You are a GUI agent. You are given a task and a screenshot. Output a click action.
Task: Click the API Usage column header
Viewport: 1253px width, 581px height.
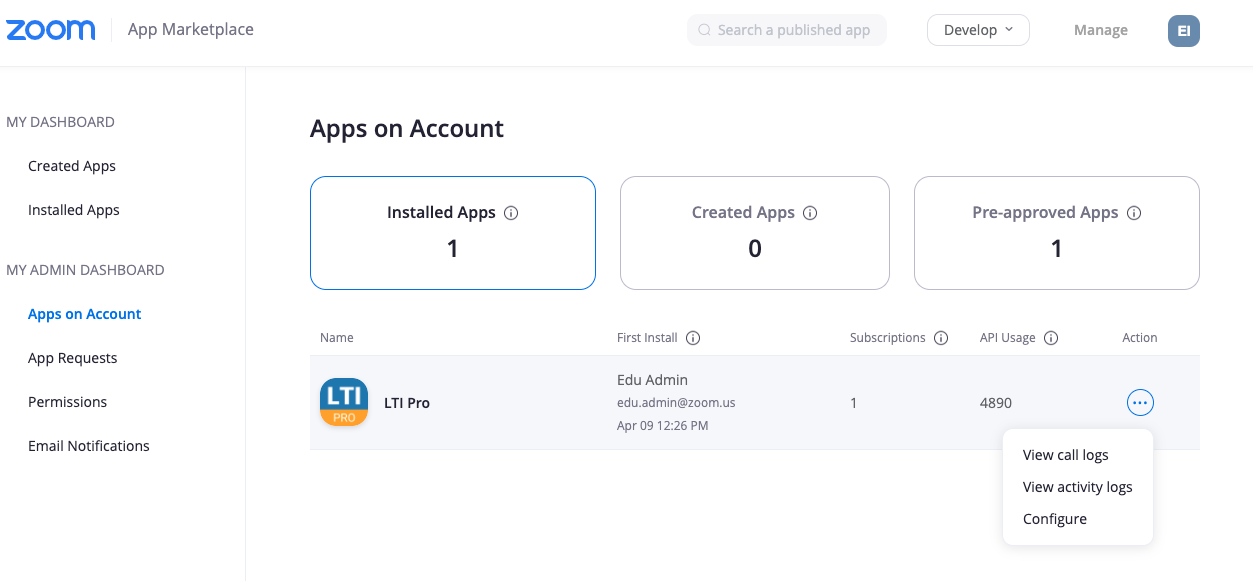click(x=1008, y=338)
